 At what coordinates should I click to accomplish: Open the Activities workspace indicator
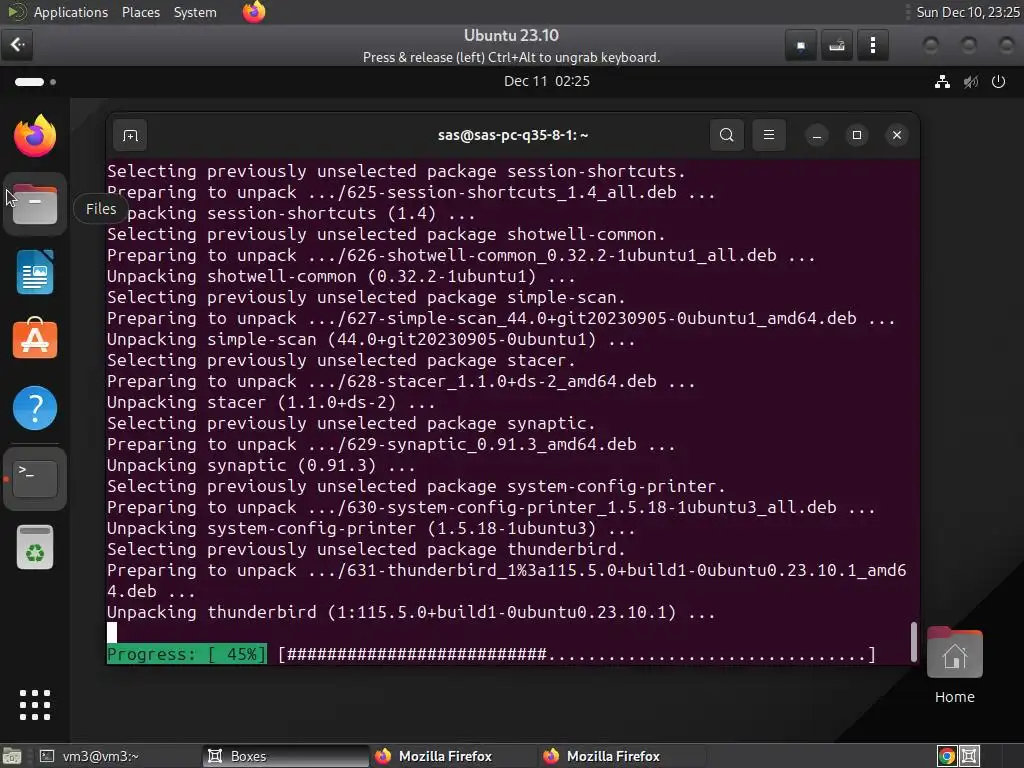click(x=35, y=82)
